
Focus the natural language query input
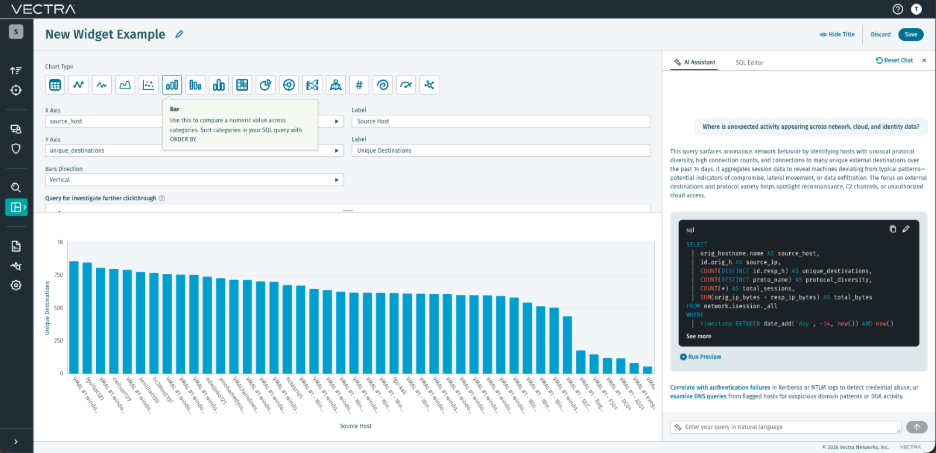[786, 427]
